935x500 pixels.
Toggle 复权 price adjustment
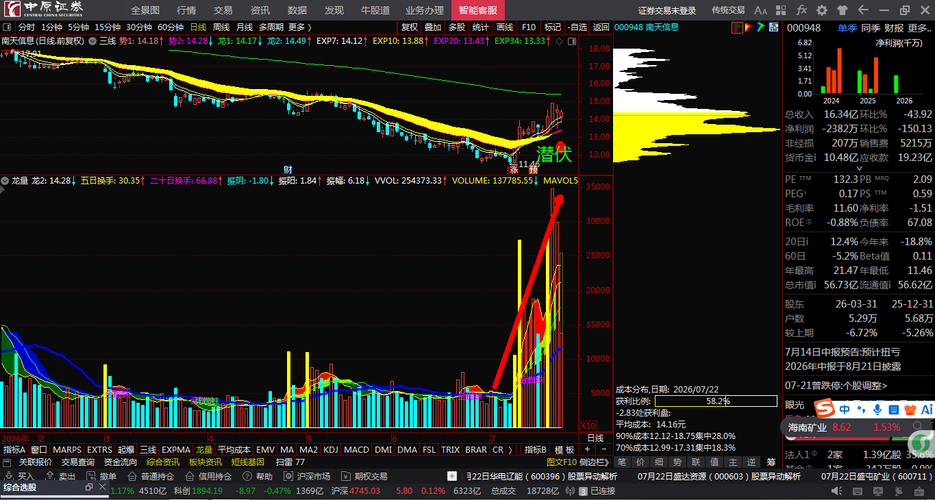[409, 27]
